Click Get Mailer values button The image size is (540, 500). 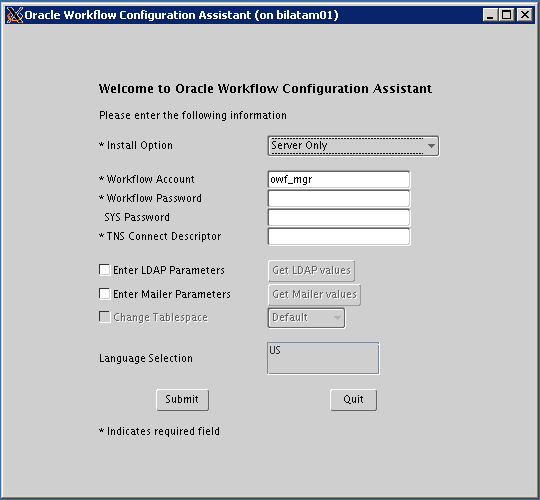click(314, 295)
